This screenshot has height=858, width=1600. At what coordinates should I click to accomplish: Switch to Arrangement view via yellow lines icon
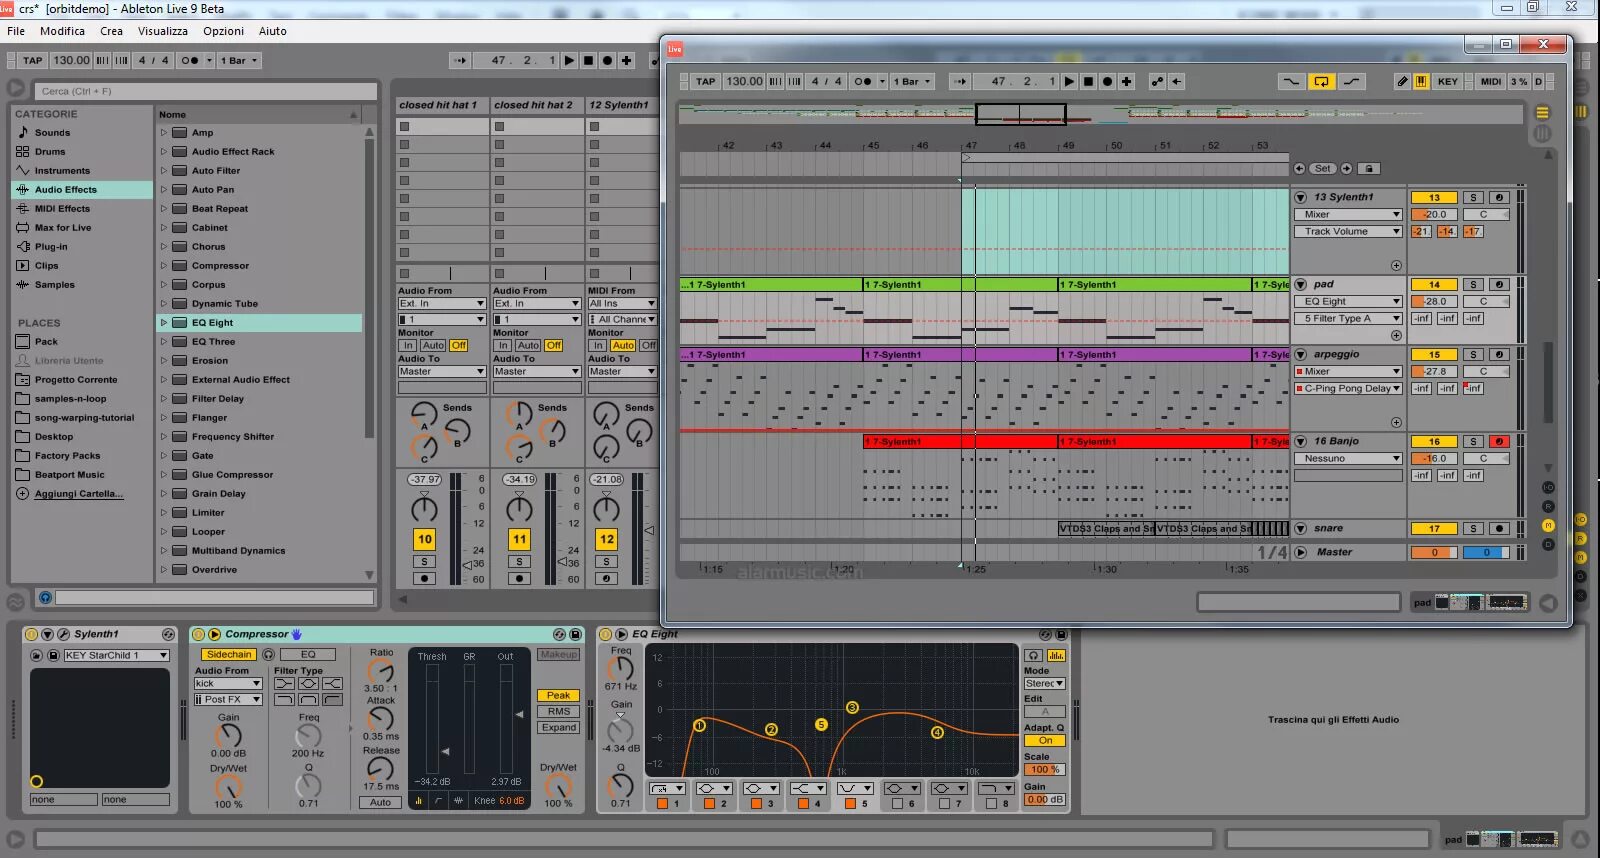click(x=1542, y=112)
